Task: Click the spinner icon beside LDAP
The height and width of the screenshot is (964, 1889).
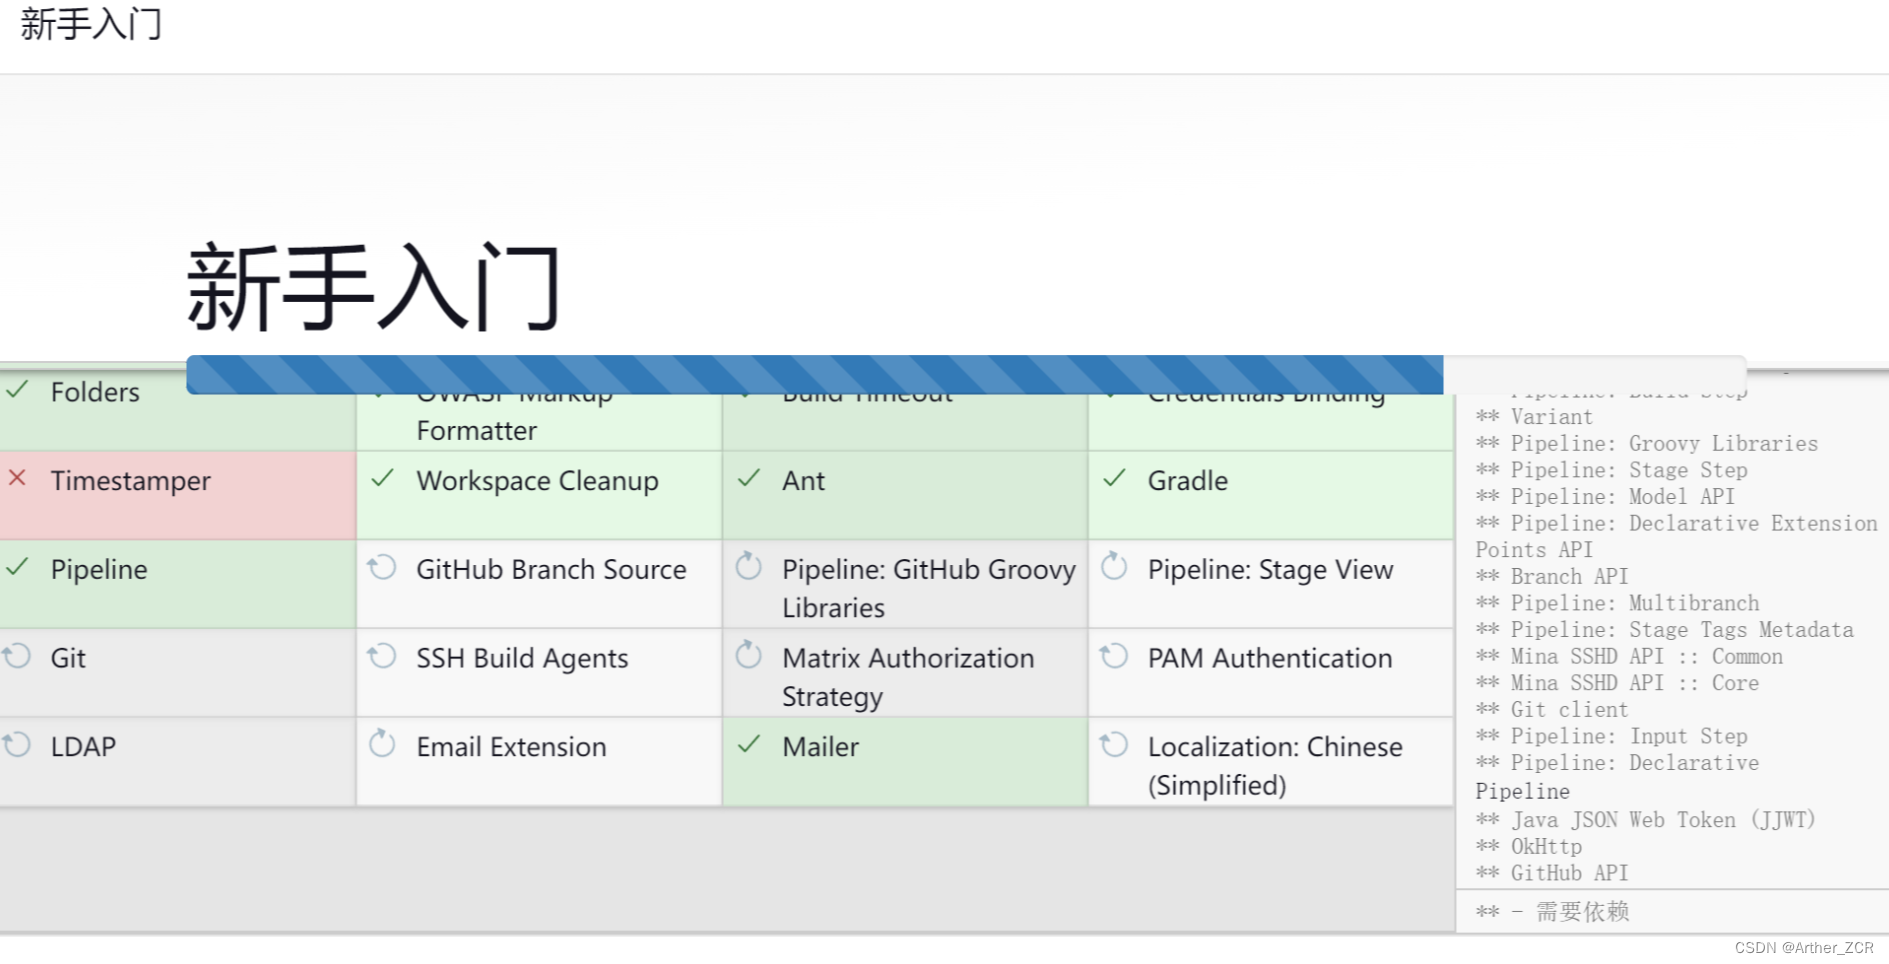Action: (16, 745)
